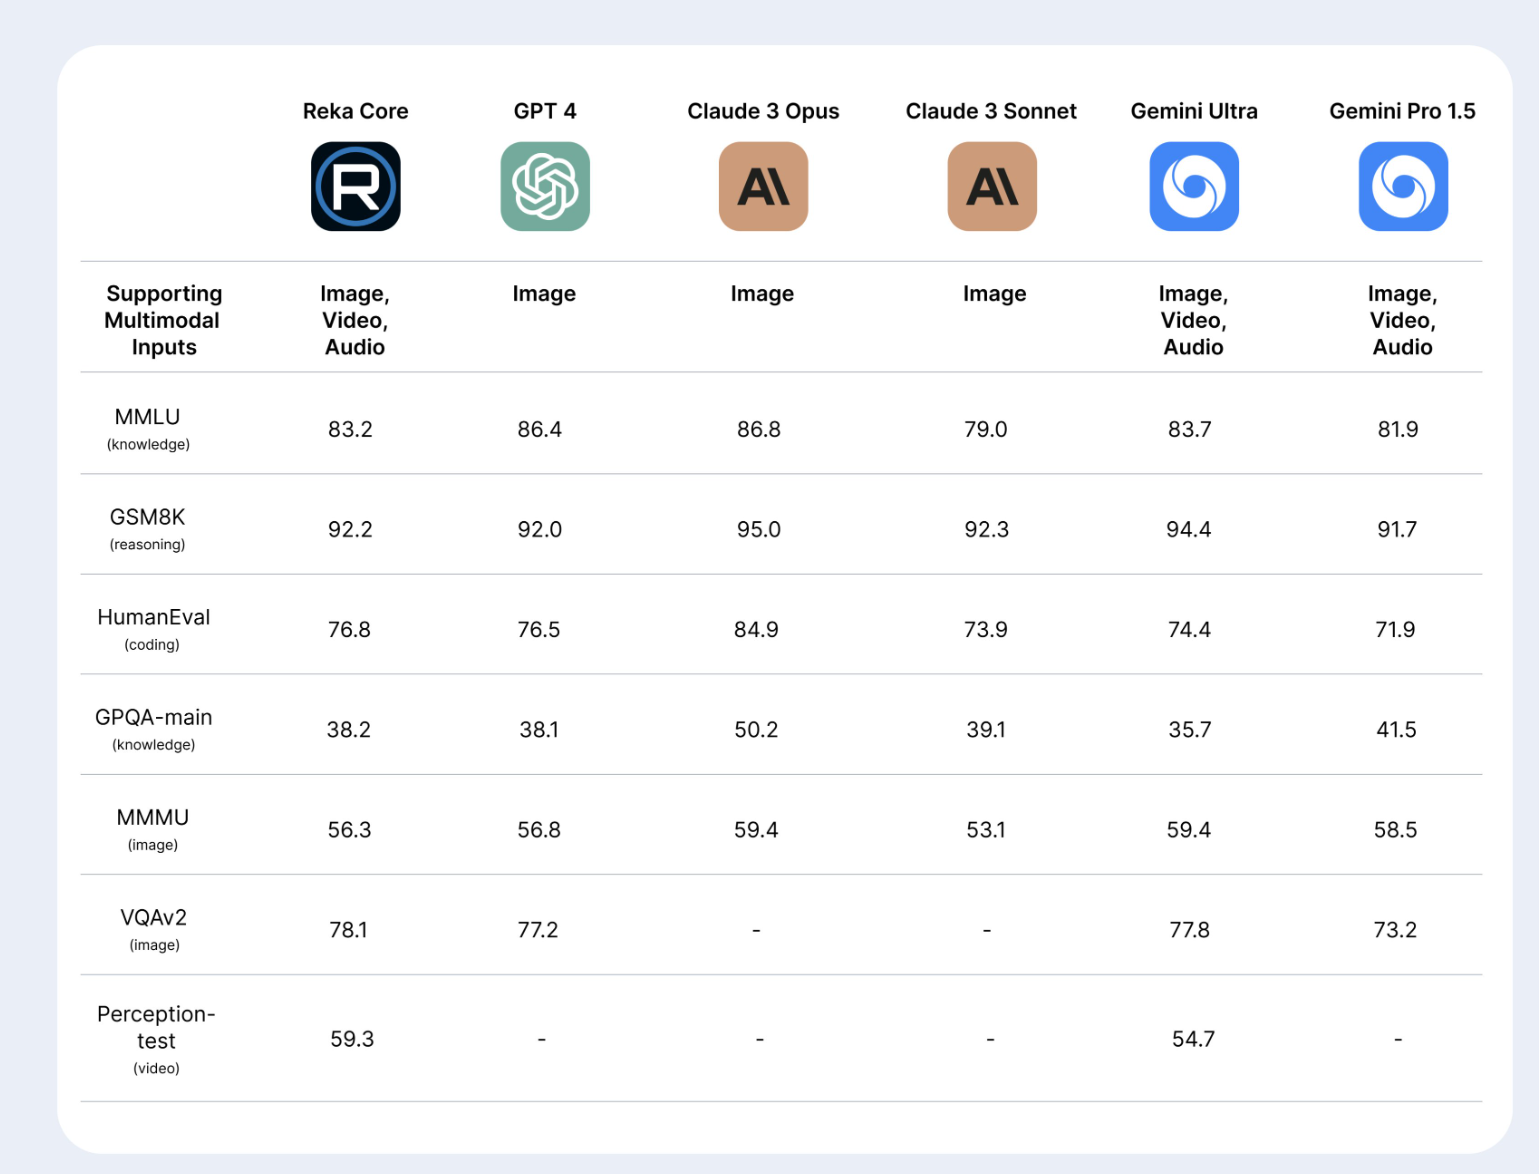Select the 'Reka Core' column header
The image size is (1539, 1174).
point(356,111)
